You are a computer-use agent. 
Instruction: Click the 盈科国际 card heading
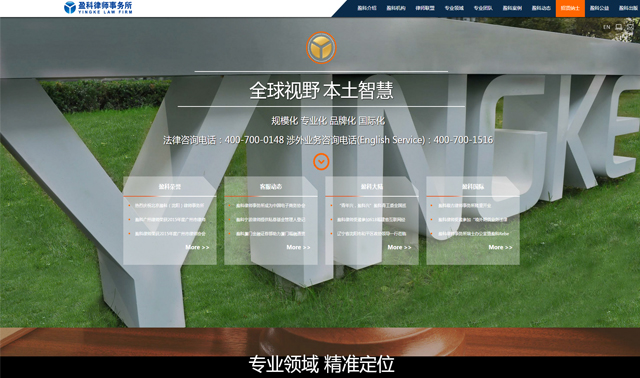(x=473, y=187)
